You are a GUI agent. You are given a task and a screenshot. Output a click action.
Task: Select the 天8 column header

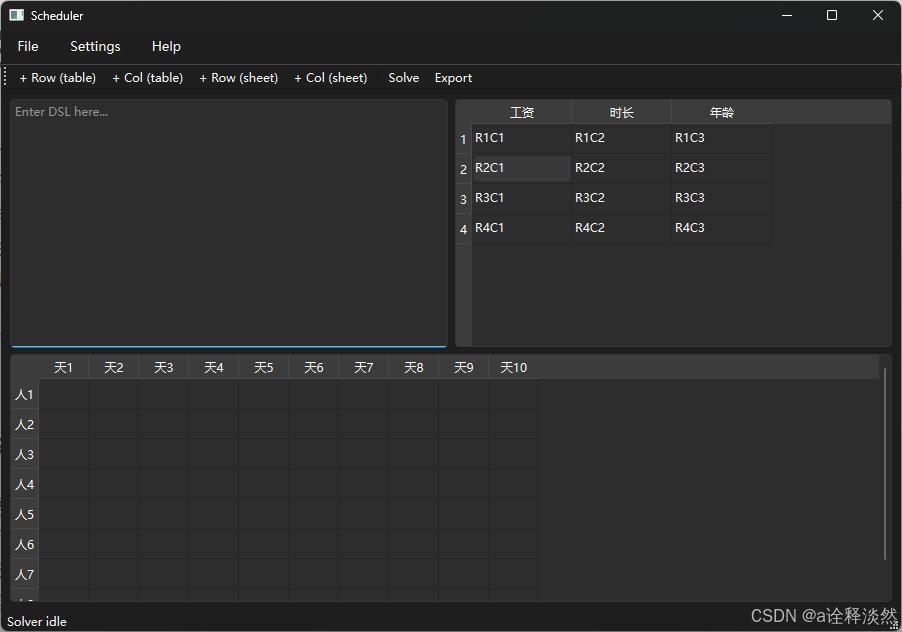(414, 367)
